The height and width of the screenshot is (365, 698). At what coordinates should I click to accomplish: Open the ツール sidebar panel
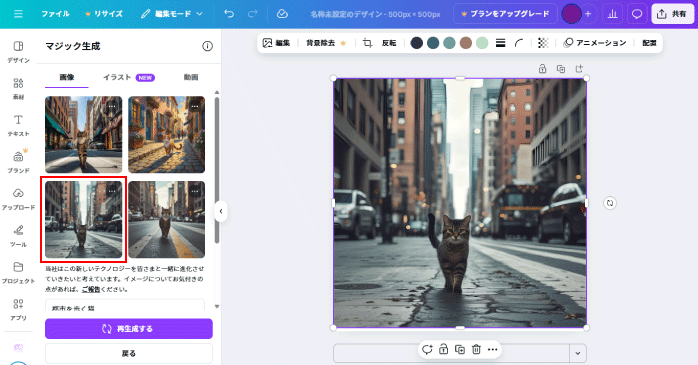(x=18, y=236)
